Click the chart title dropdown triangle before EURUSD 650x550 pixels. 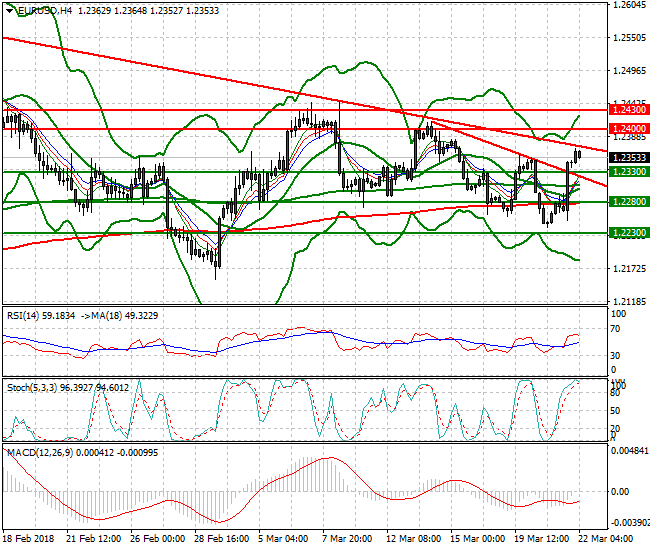(x=10, y=11)
